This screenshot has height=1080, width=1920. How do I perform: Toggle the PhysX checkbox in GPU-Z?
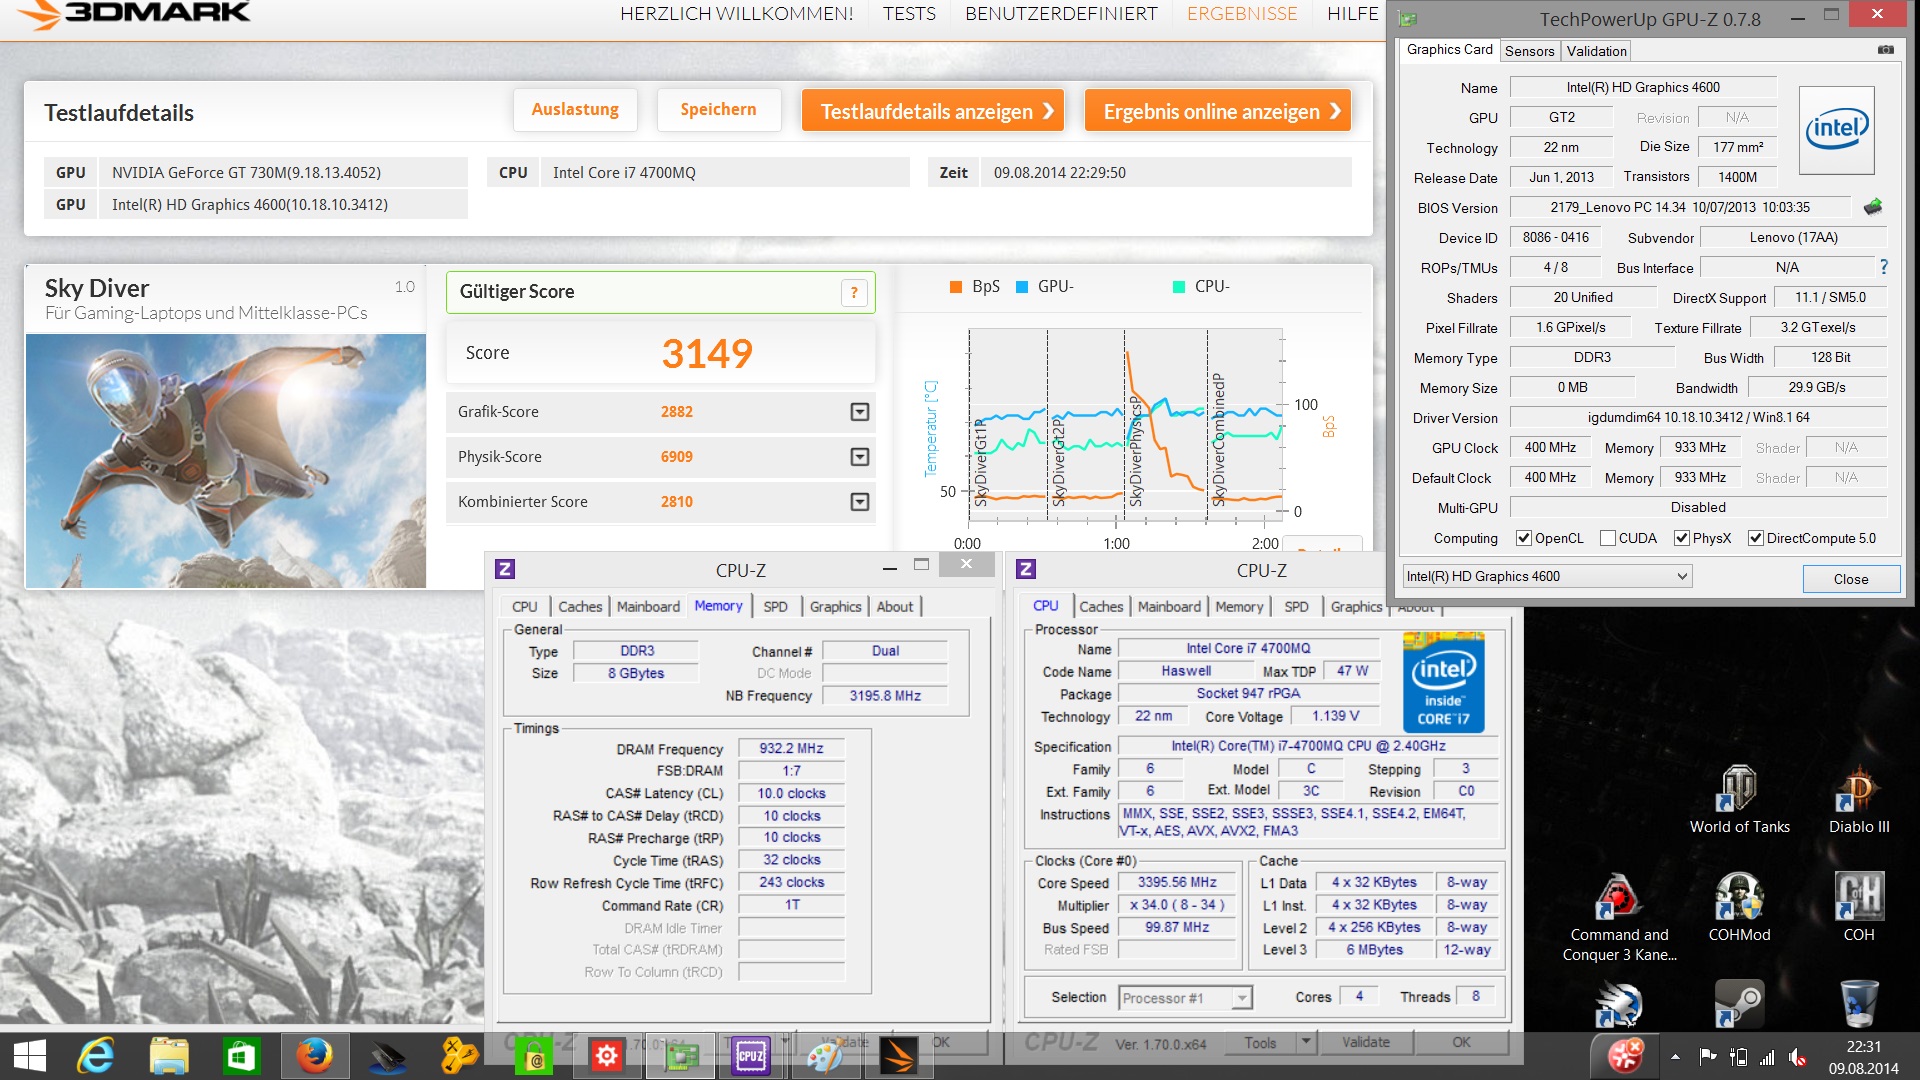(1682, 538)
